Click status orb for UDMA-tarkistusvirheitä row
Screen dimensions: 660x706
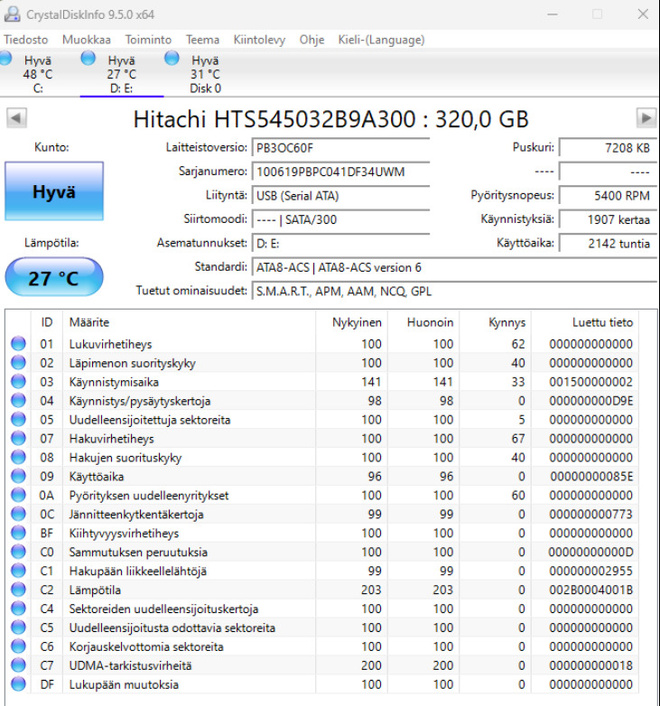coord(18,665)
